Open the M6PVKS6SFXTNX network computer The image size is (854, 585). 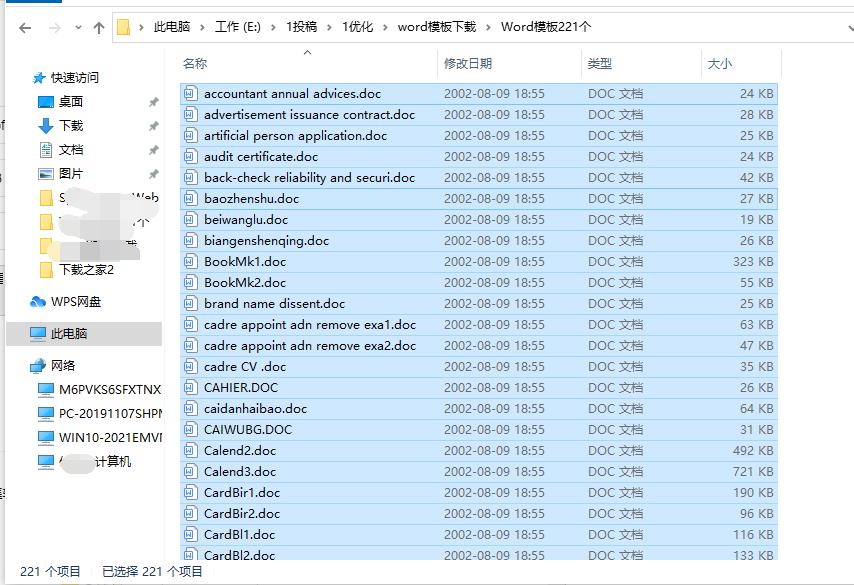pyautogui.click(x=109, y=390)
